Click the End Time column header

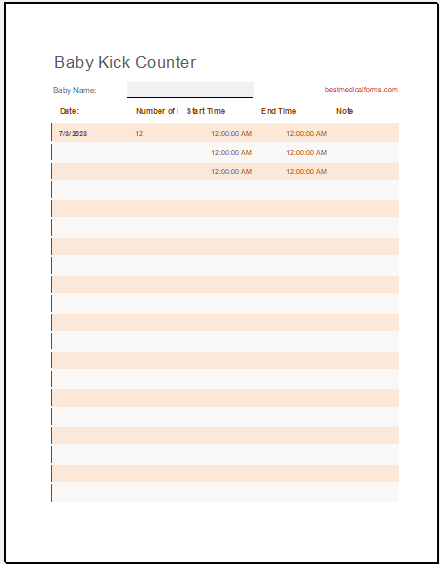pyautogui.click(x=278, y=111)
